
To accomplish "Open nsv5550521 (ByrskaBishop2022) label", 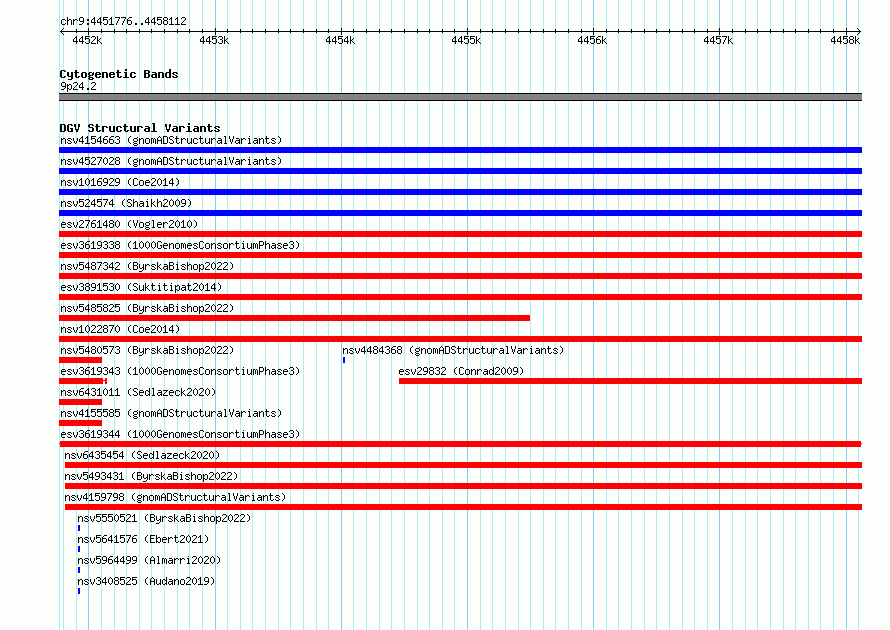I will [x=164, y=518].
